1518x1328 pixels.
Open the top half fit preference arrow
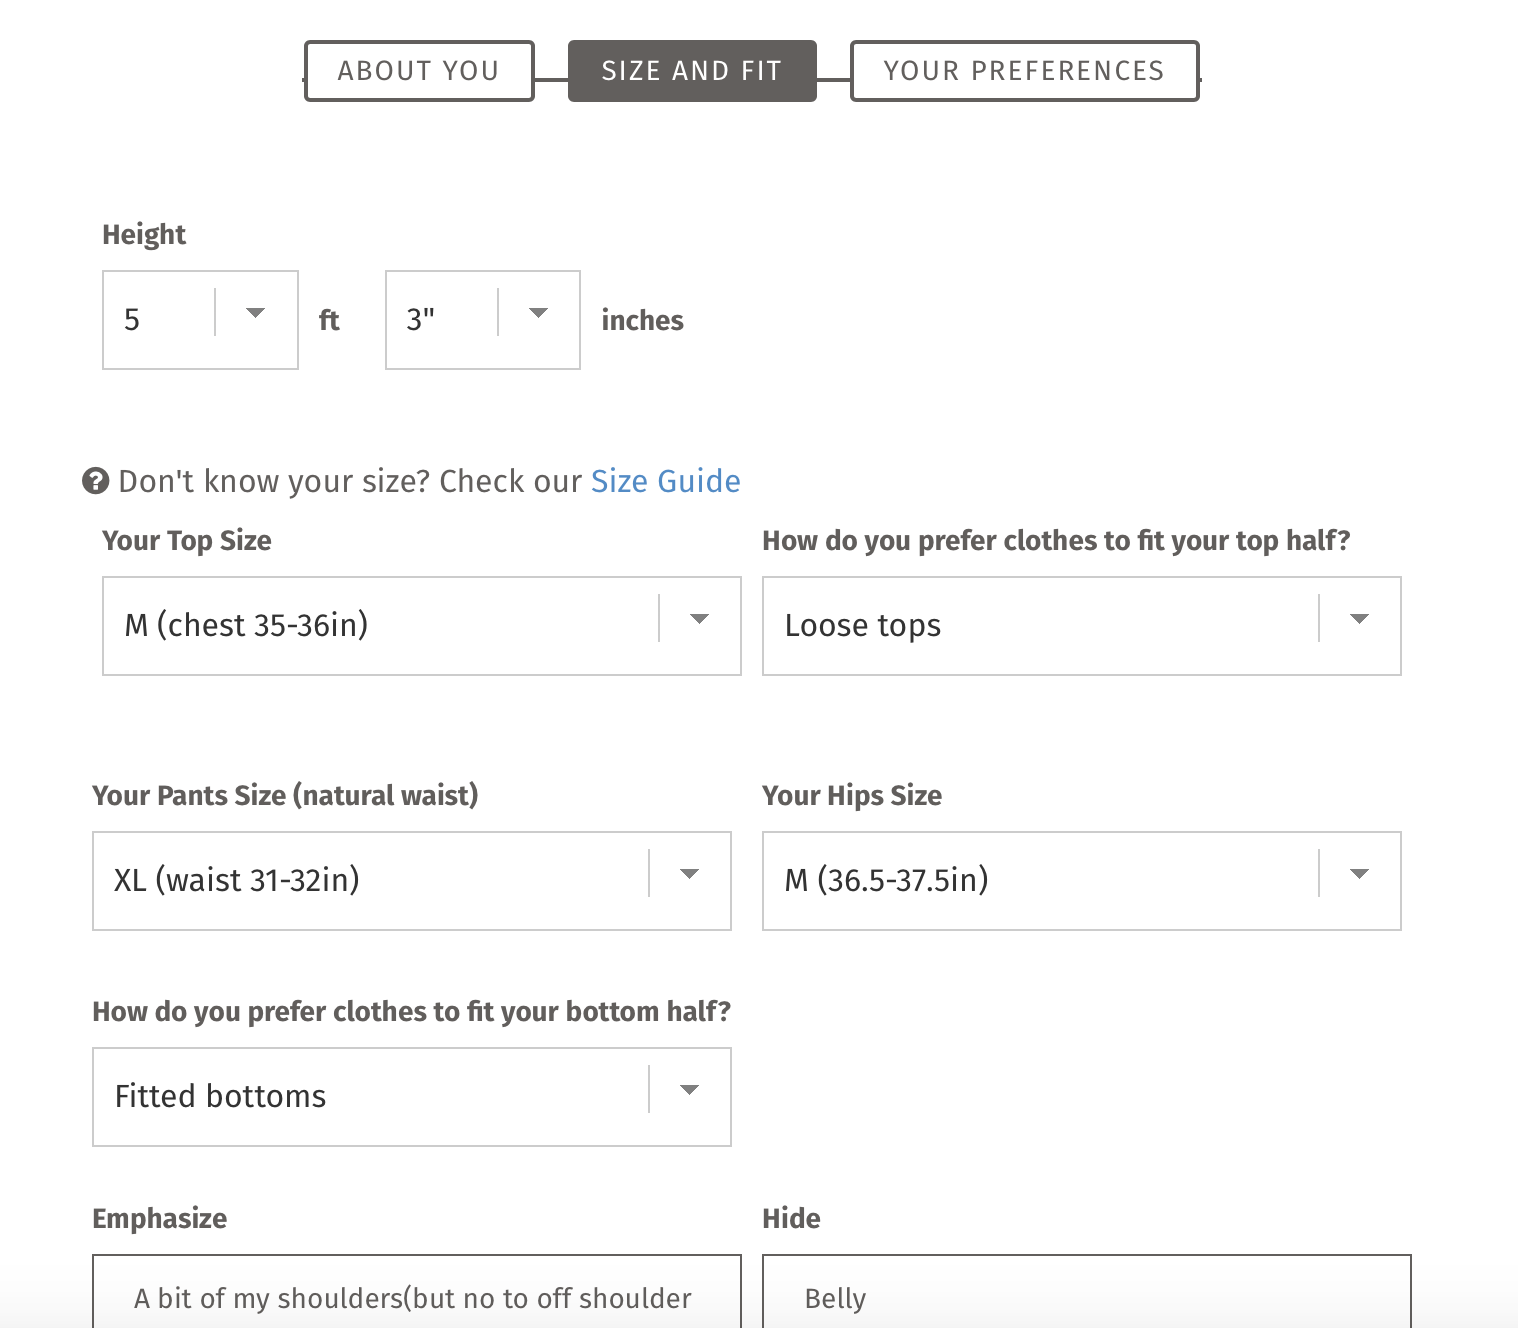(1359, 620)
